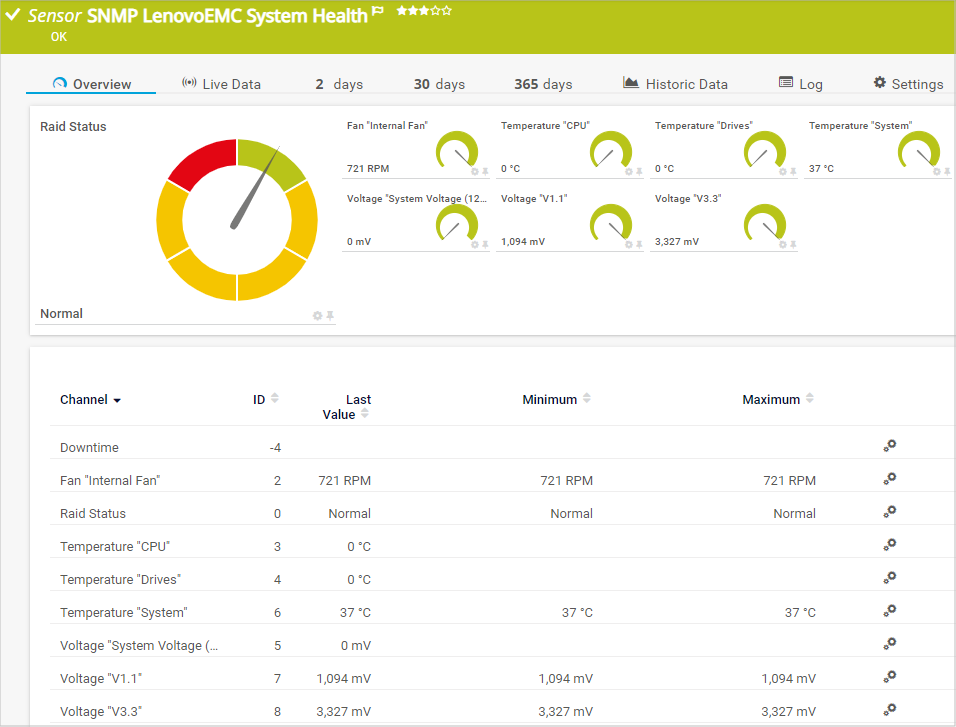Open the Settings tab
Image resolution: width=956 pixels, height=727 pixels.
tap(908, 84)
